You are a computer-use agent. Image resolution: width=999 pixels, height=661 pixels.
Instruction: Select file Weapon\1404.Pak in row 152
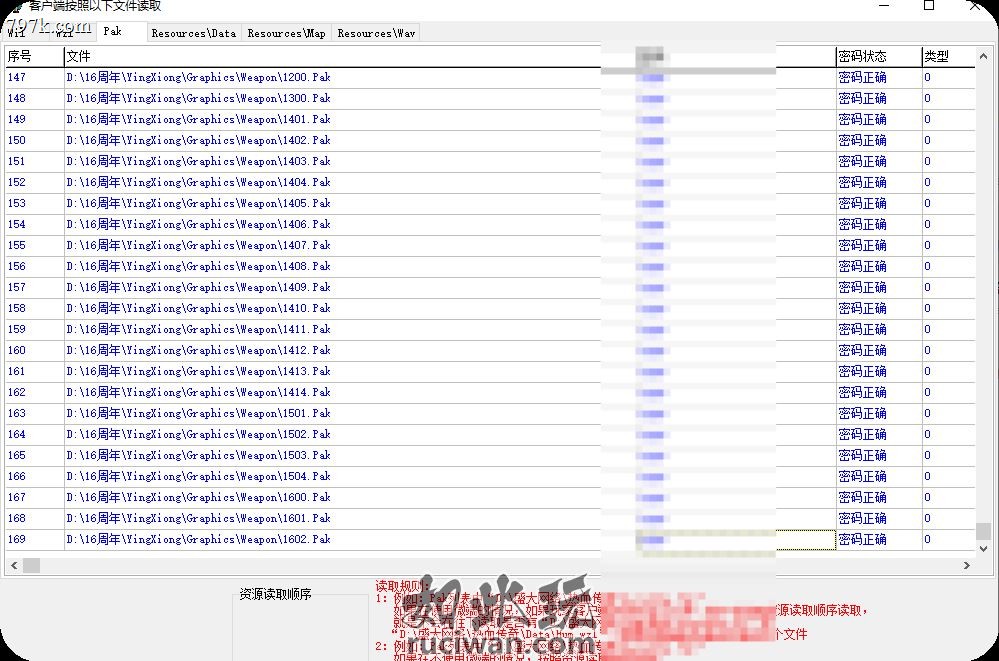198,182
